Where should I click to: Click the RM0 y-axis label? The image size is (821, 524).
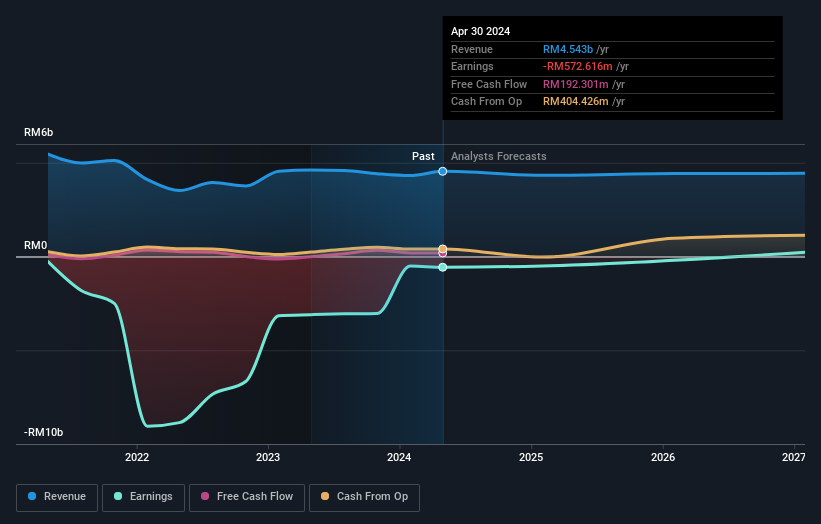click(35, 246)
